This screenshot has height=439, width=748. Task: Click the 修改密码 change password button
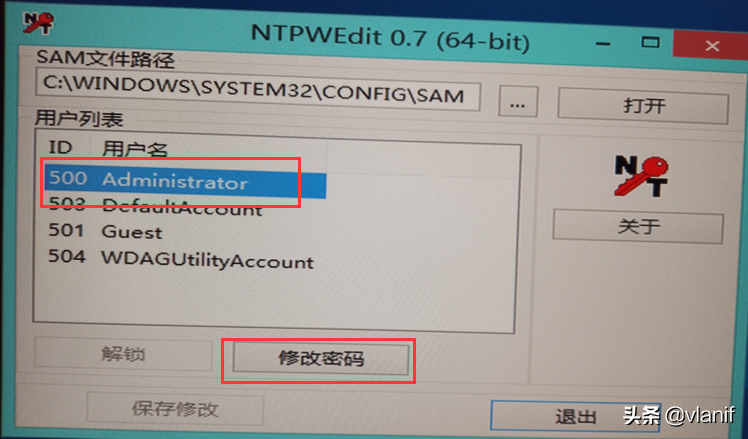tap(321, 359)
